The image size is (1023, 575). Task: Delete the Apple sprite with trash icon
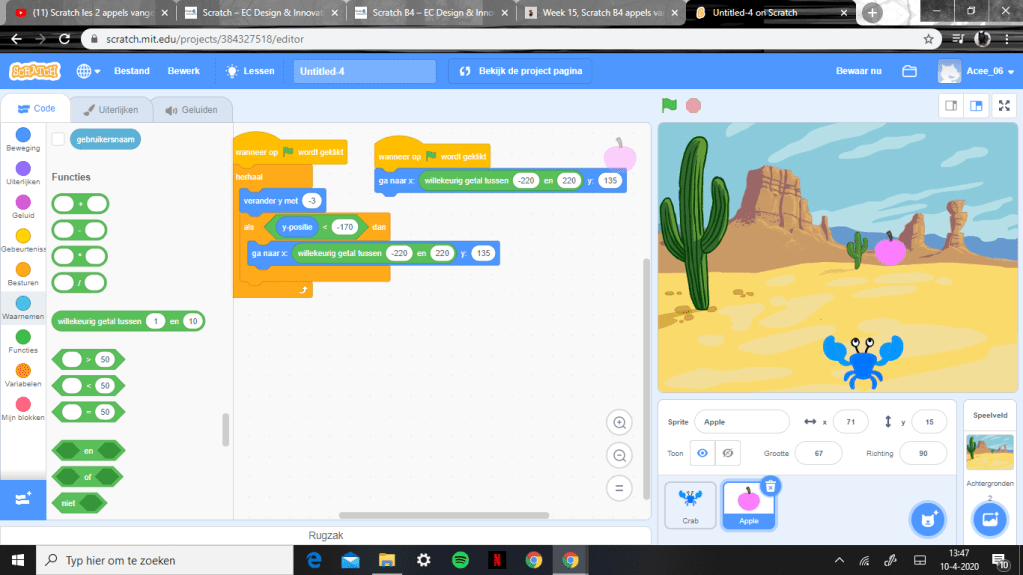[x=771, y=486]
